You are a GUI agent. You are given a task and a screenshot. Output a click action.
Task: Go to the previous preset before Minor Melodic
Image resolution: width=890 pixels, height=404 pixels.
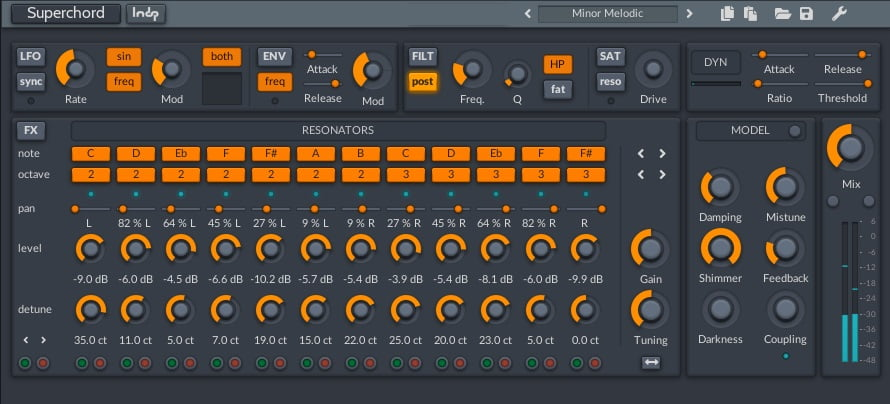click(527, 14)
